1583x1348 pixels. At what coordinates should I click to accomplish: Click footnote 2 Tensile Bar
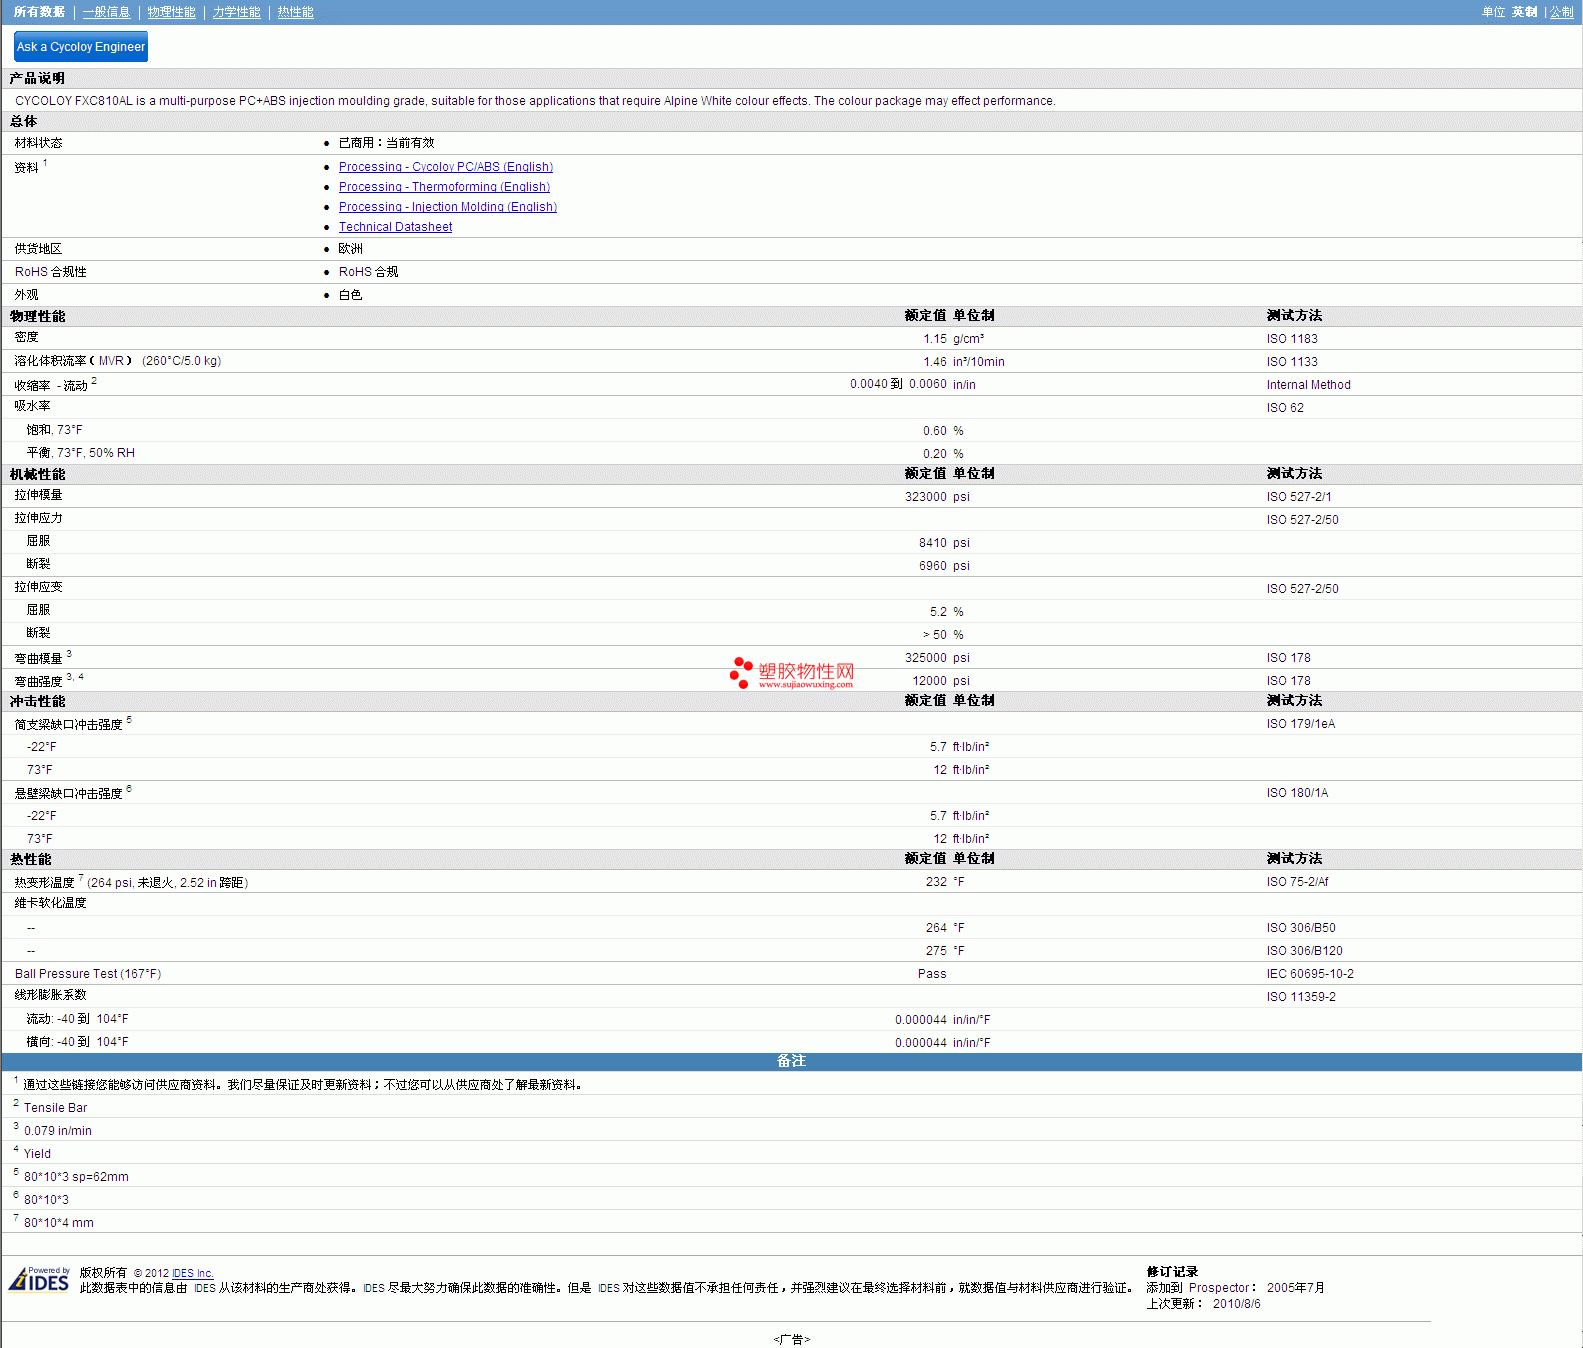click(x=55, y=1108)
